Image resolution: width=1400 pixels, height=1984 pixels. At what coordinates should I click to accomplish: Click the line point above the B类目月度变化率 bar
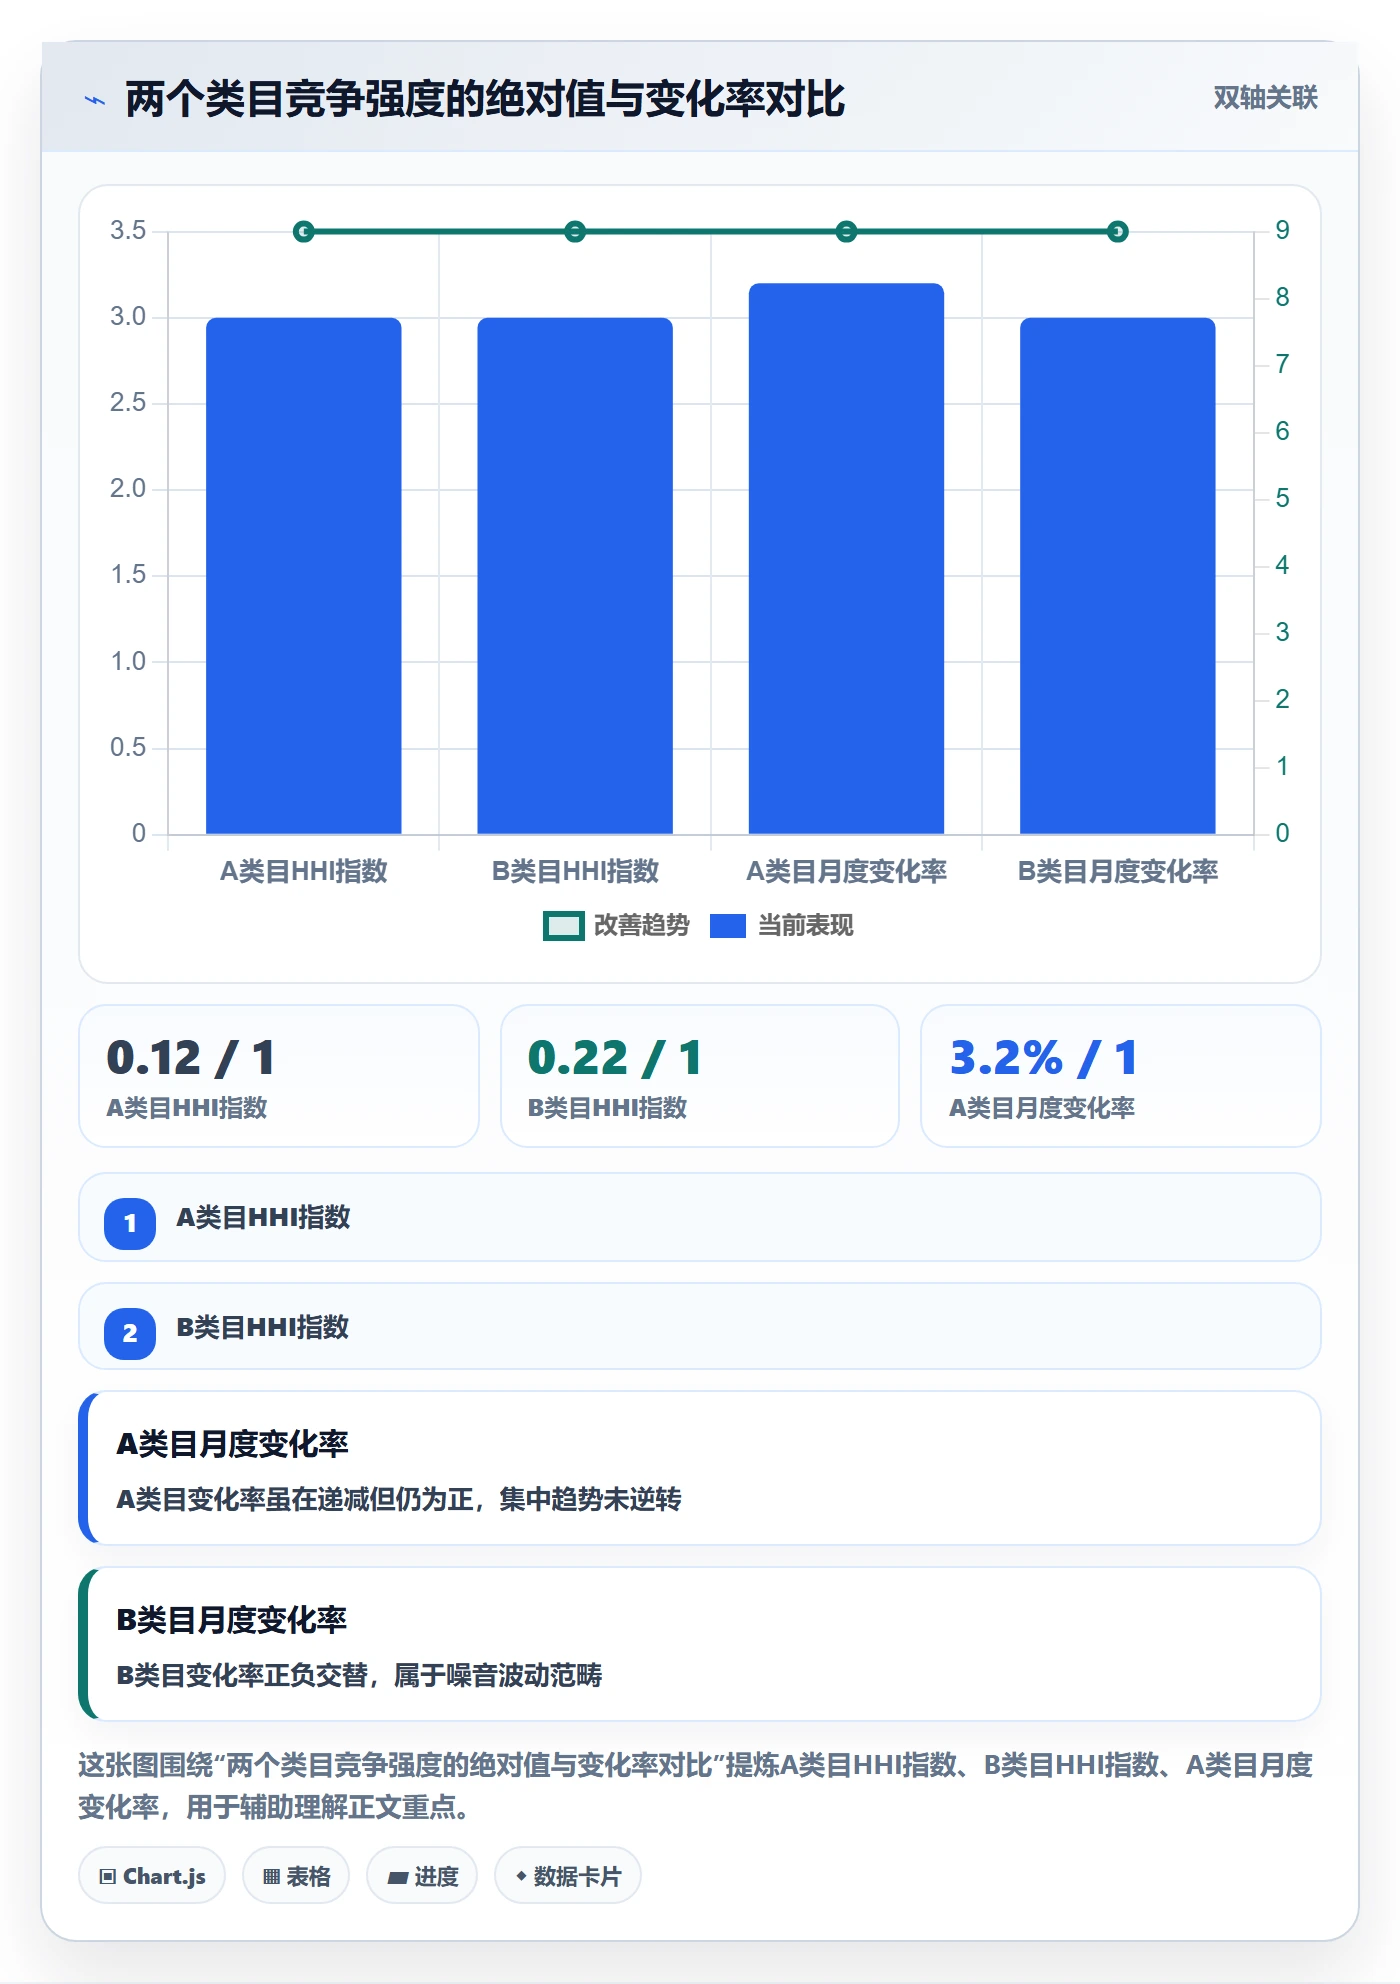[x=1118, y=232]
